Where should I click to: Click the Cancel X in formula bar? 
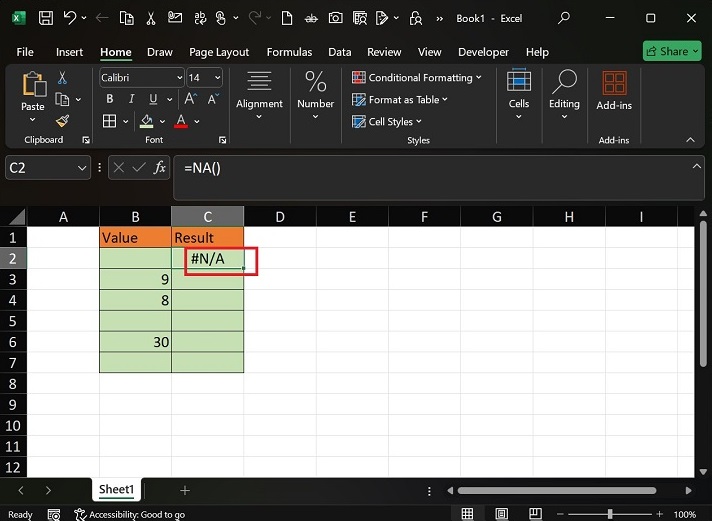[x=119, y=168]
